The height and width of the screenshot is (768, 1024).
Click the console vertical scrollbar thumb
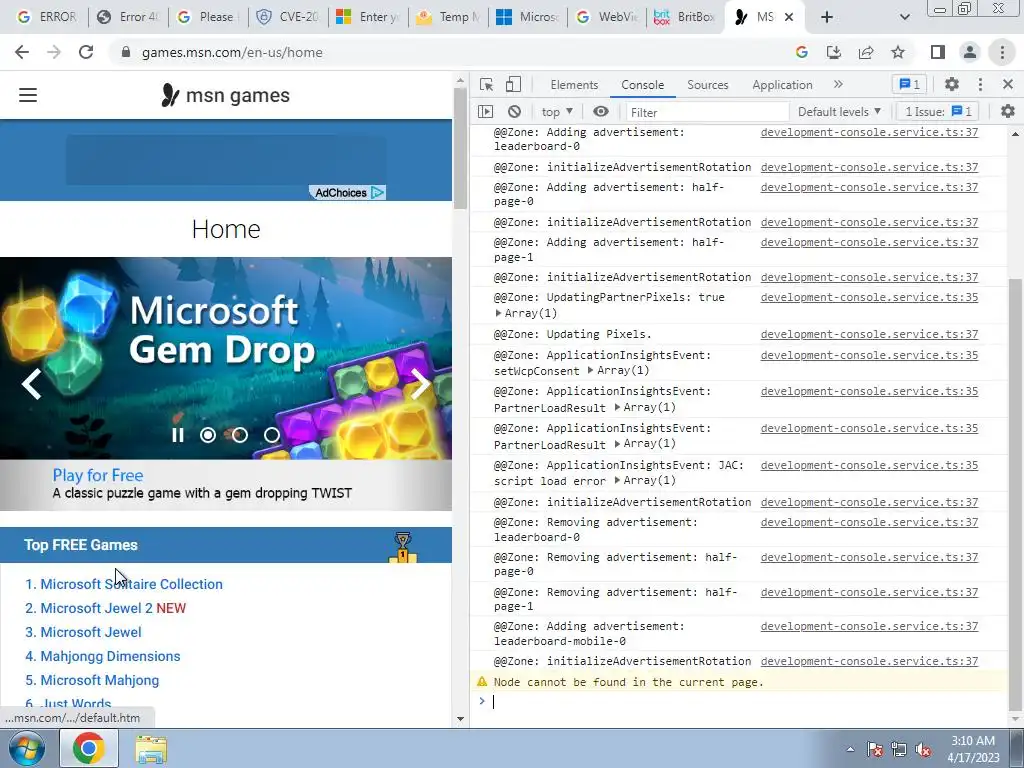[1015, 493]
